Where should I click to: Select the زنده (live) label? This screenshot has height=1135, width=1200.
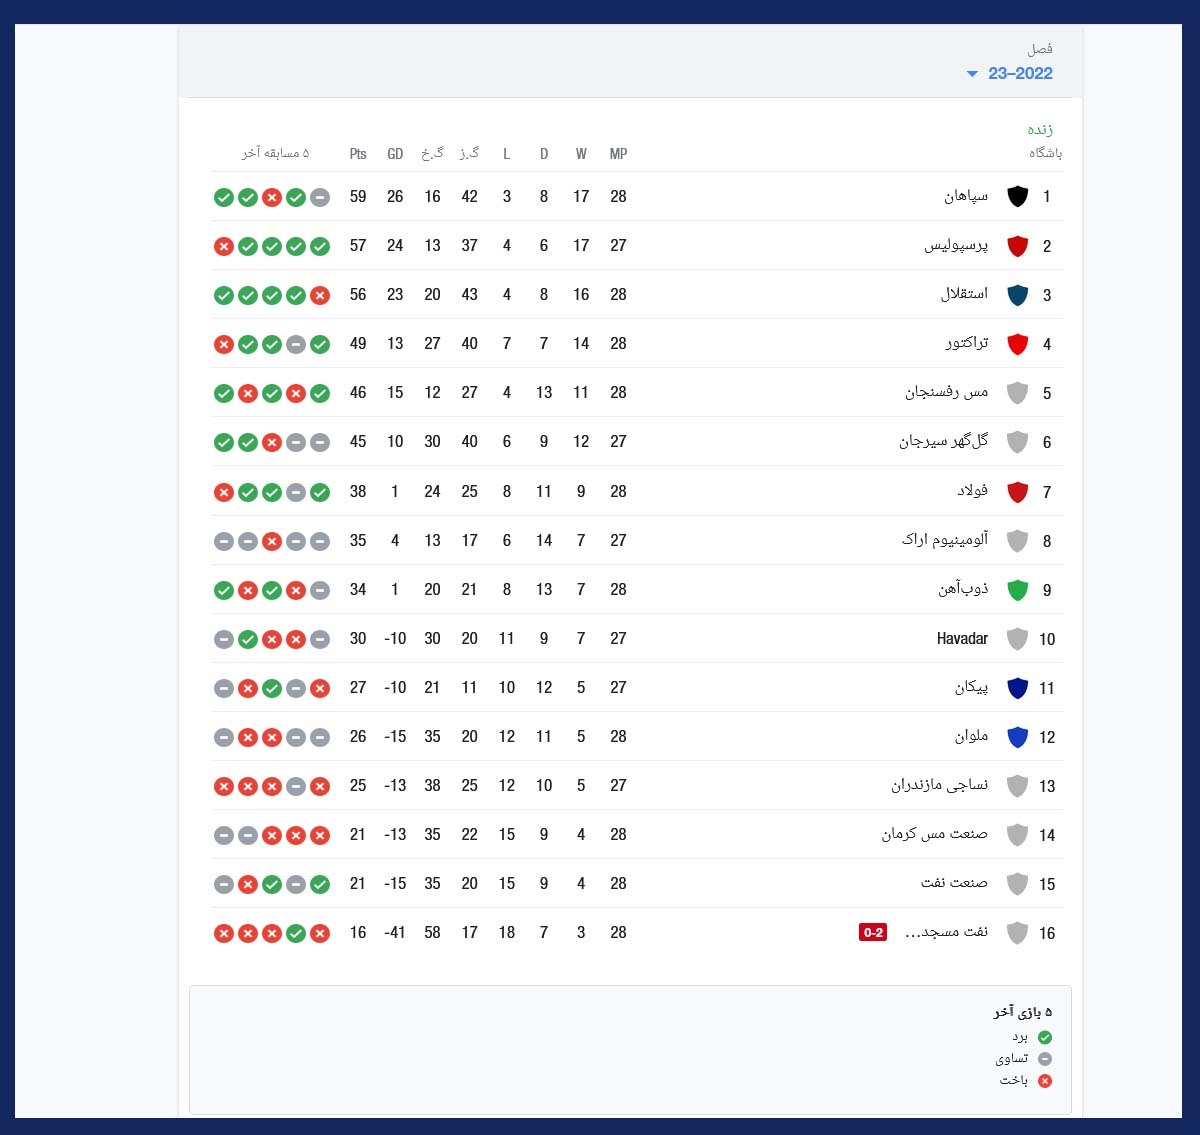pos(1042,128)
